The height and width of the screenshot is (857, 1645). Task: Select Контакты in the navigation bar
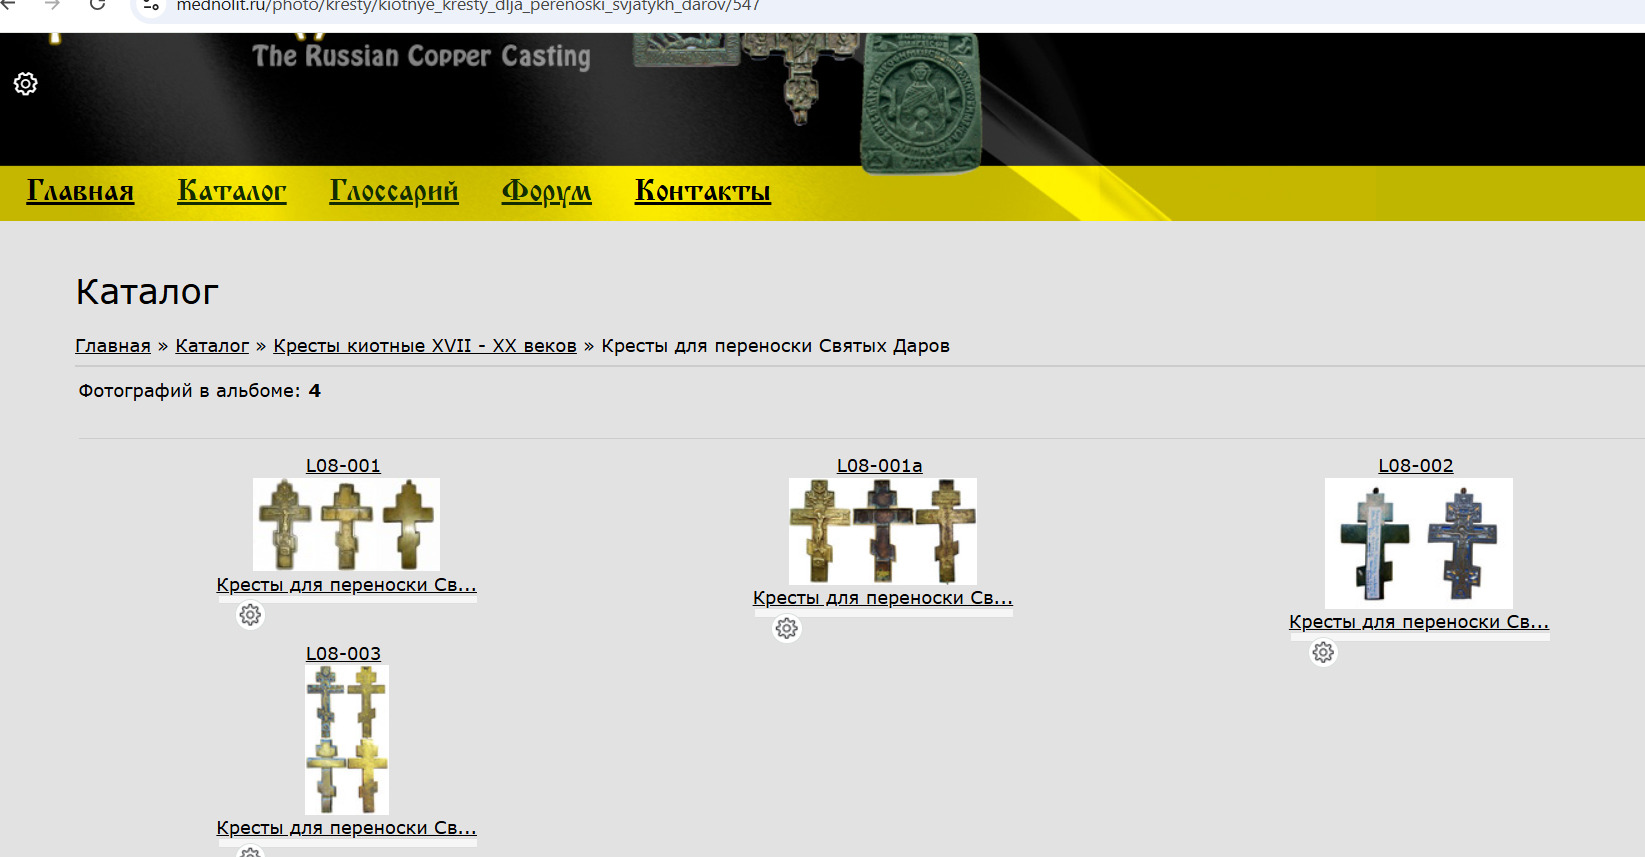[x=702, y=191]
